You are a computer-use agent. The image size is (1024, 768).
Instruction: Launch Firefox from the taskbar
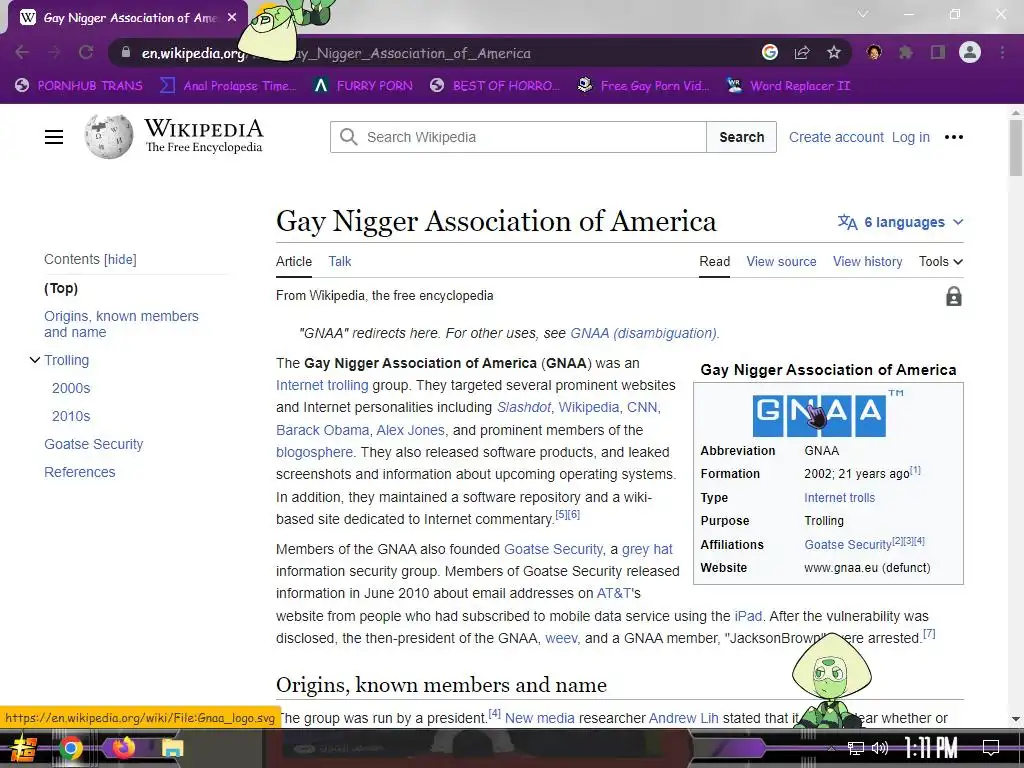[123, 747]
